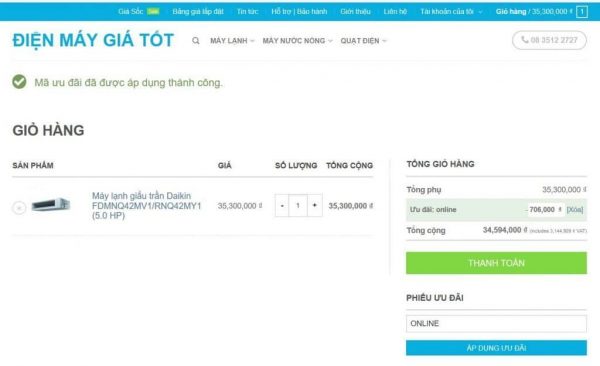Open the cart count icon in top bar
Screen dimensions: 600x366
[x=582, y=11]
